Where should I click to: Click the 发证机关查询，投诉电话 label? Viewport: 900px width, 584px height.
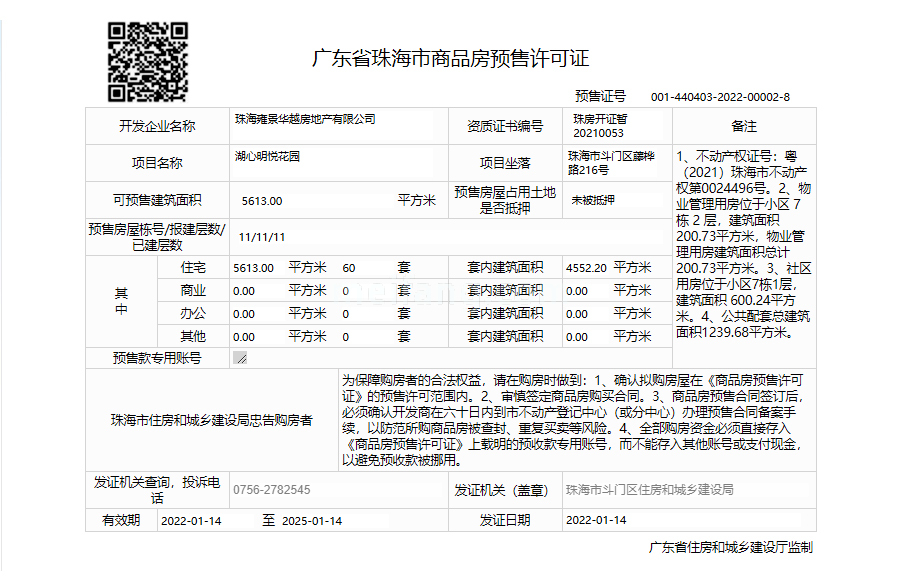pyautogui.click(x=157, y=490)
